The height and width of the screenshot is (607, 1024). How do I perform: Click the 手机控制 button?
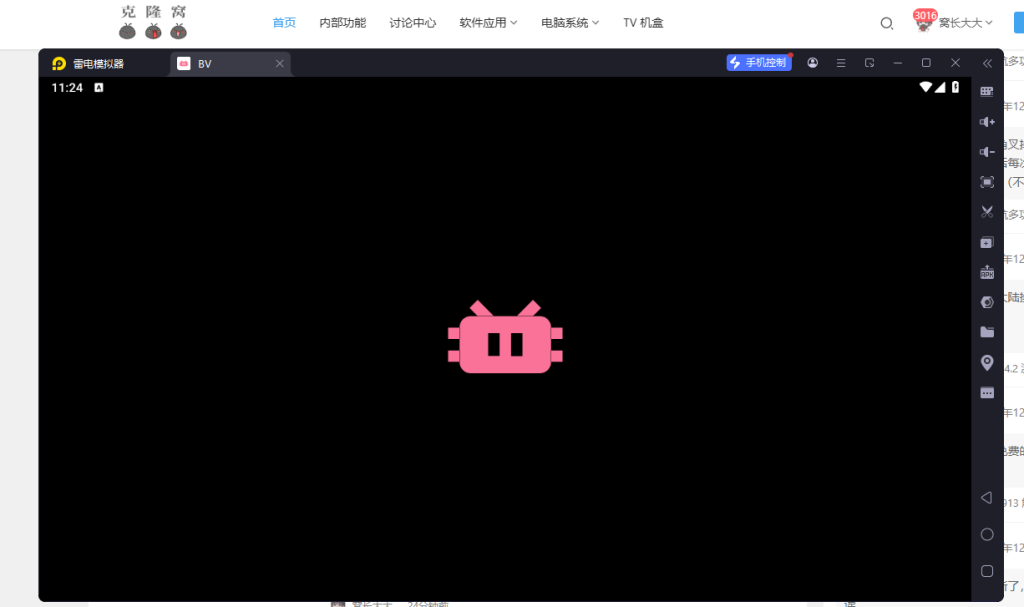759,63
